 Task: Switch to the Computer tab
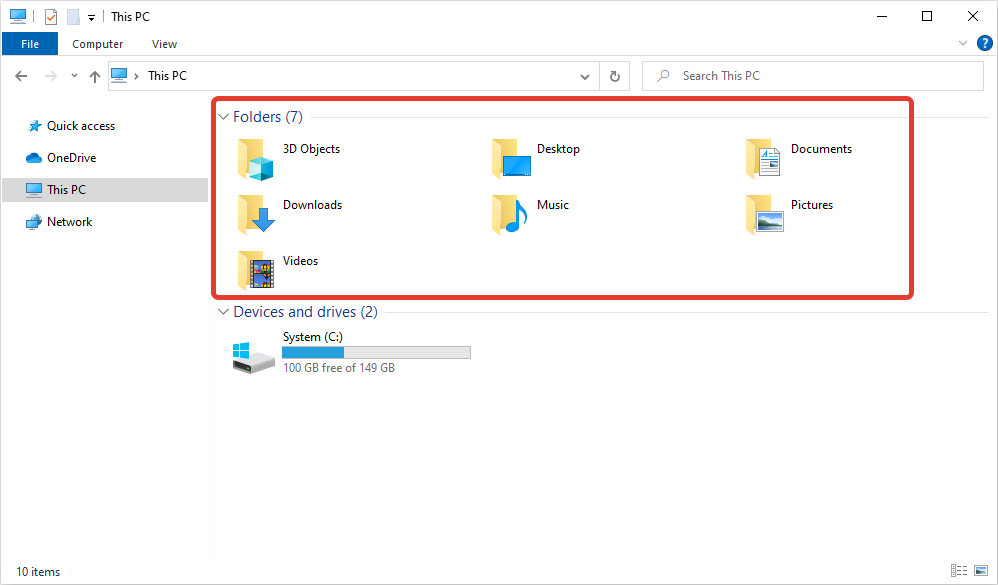tap(97, 43)
